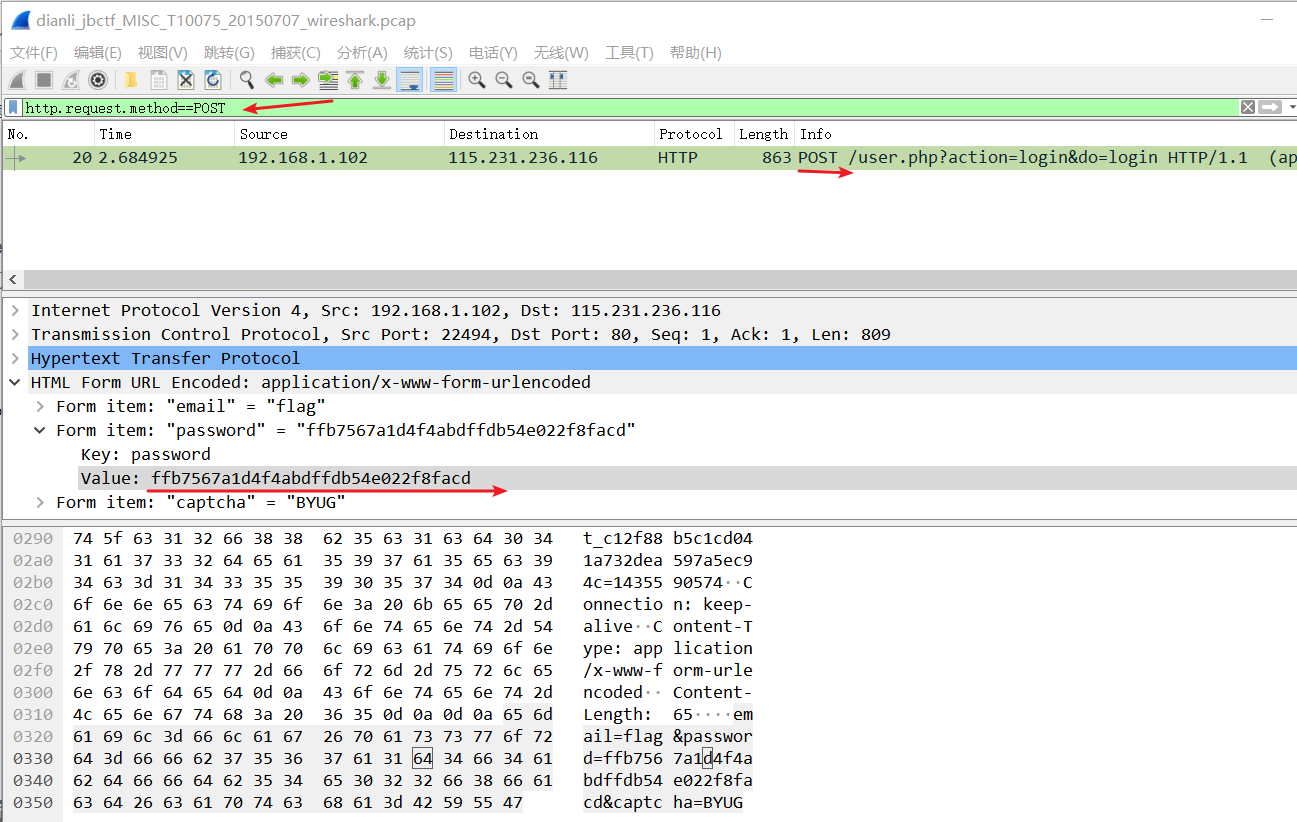Click the zoom in toolbar icon
1297x822 pixels.
[477, 80]
